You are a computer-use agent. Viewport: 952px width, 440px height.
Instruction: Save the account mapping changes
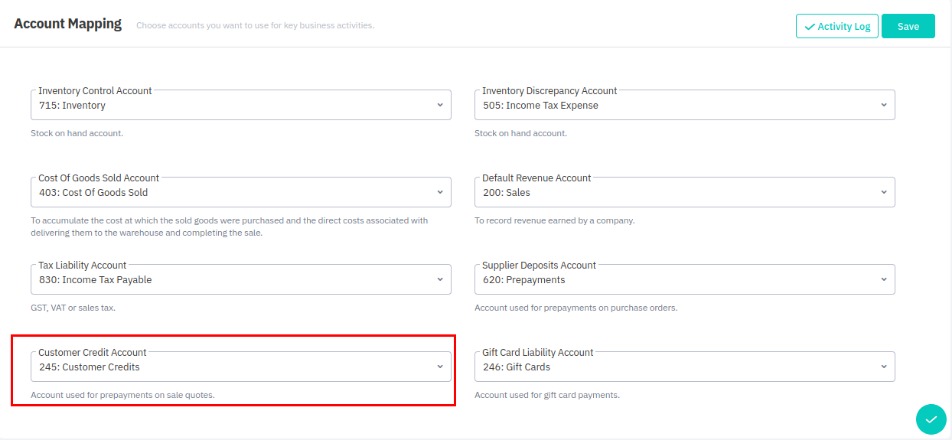click(x=908, y=27)
